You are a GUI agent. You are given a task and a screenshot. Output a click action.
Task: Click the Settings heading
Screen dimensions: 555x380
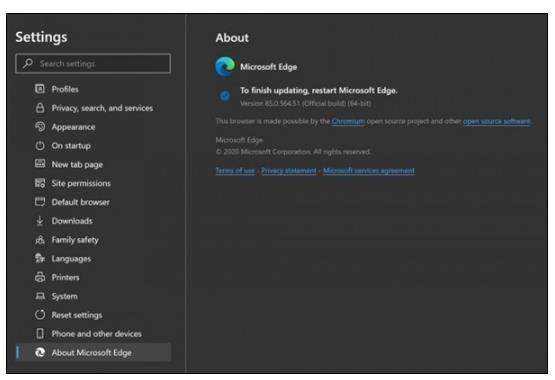41,37
